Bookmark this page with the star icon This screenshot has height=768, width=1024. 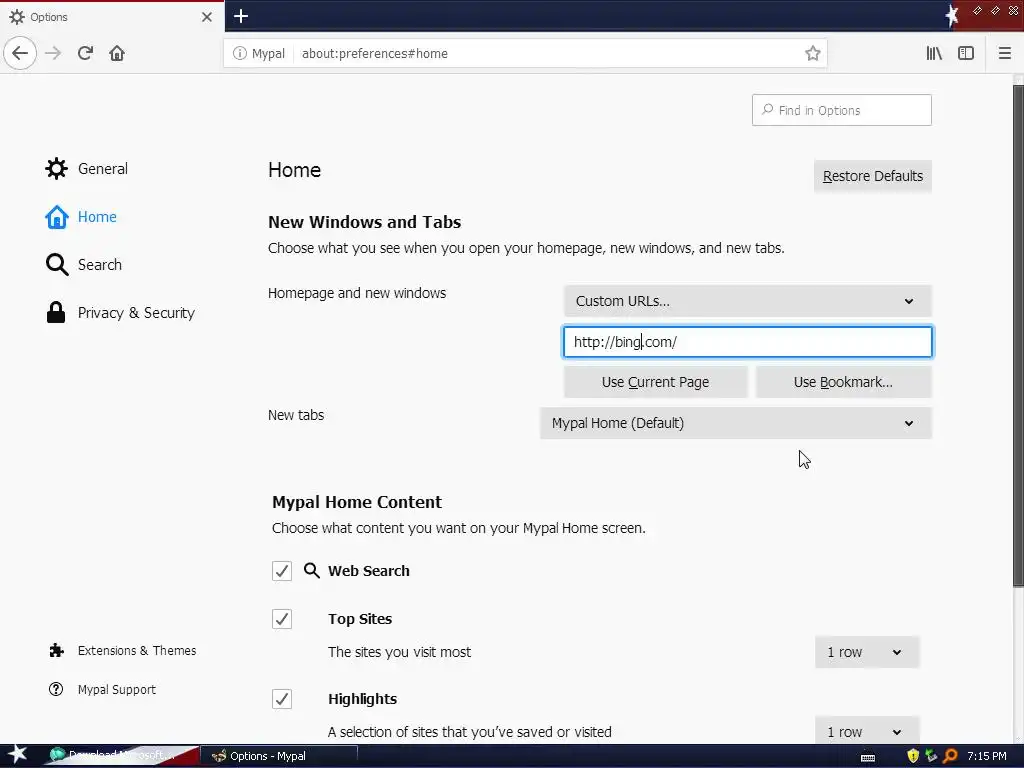point(812,54)
